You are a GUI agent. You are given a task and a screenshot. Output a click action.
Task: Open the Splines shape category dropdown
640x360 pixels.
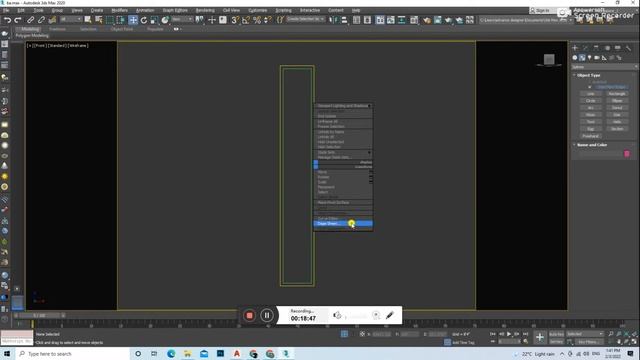604,67
